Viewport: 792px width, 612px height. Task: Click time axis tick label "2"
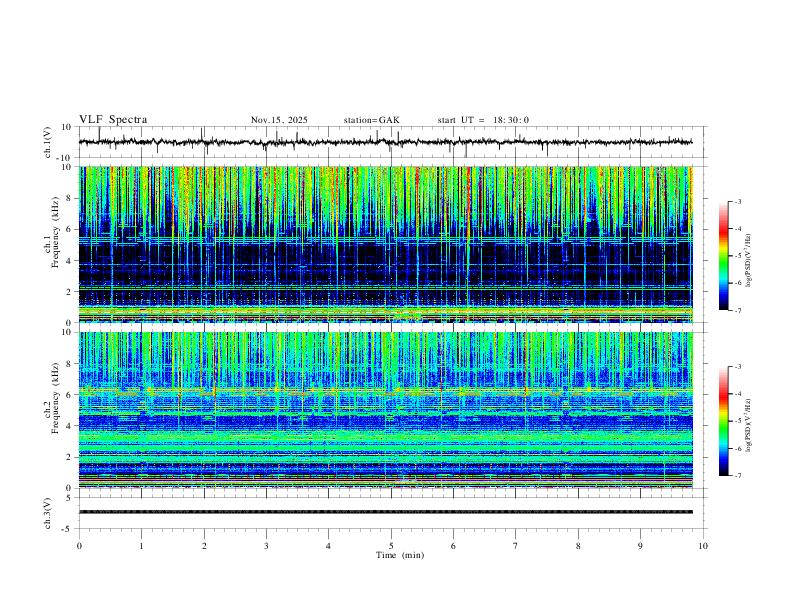204,546
